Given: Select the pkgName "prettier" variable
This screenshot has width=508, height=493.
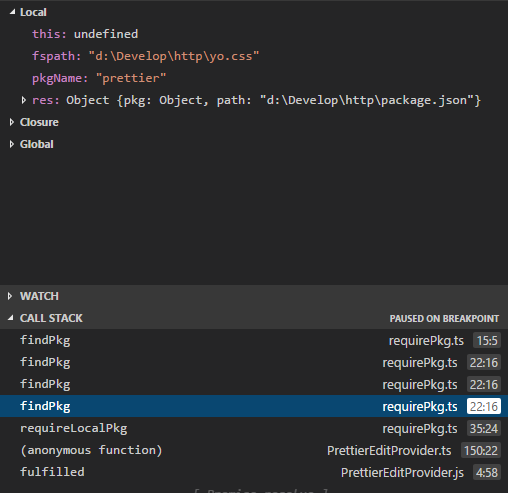Looking at the screenshot, I should [99, 78].
